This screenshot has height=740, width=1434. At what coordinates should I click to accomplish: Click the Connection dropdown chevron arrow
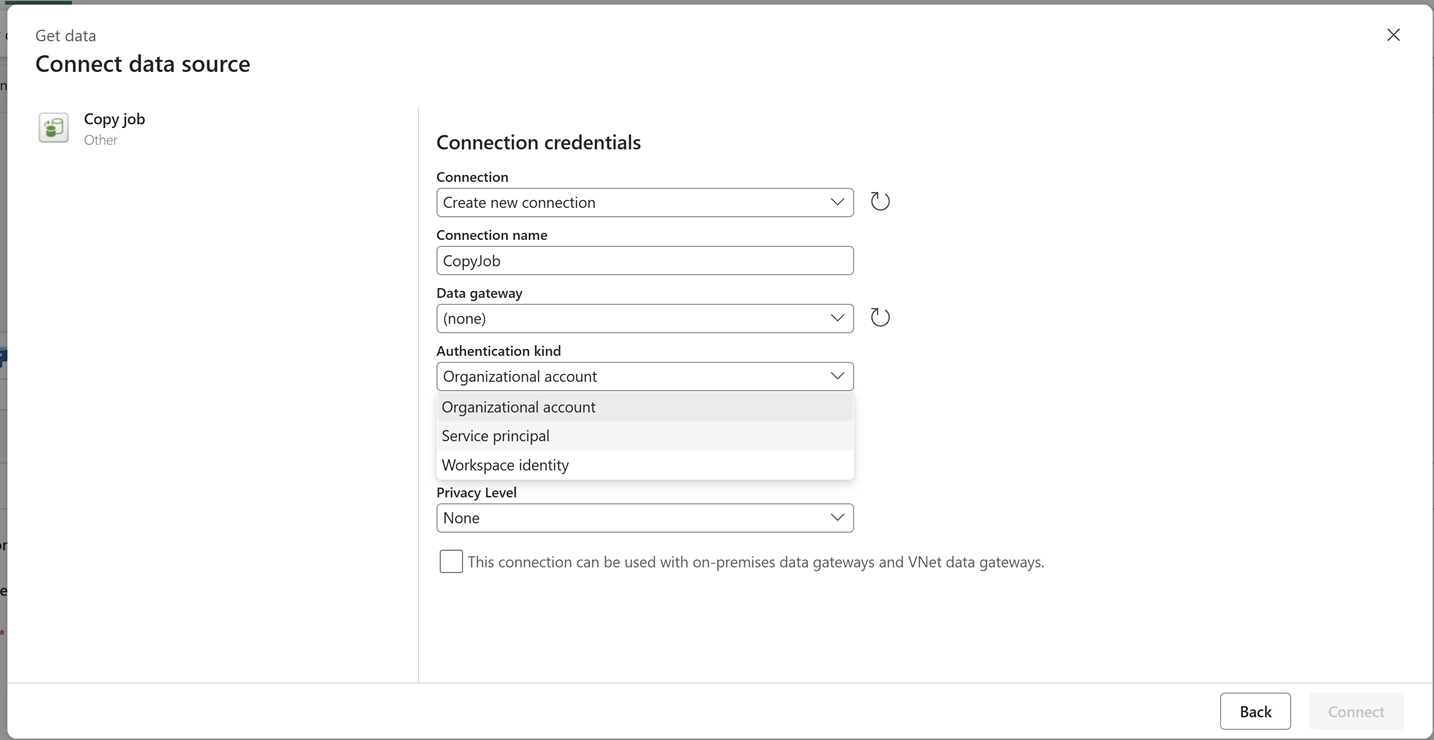837,202
